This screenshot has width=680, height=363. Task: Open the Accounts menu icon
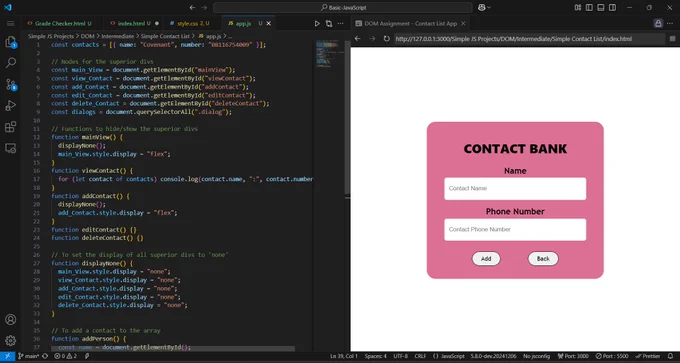click(x=10, y=320)
